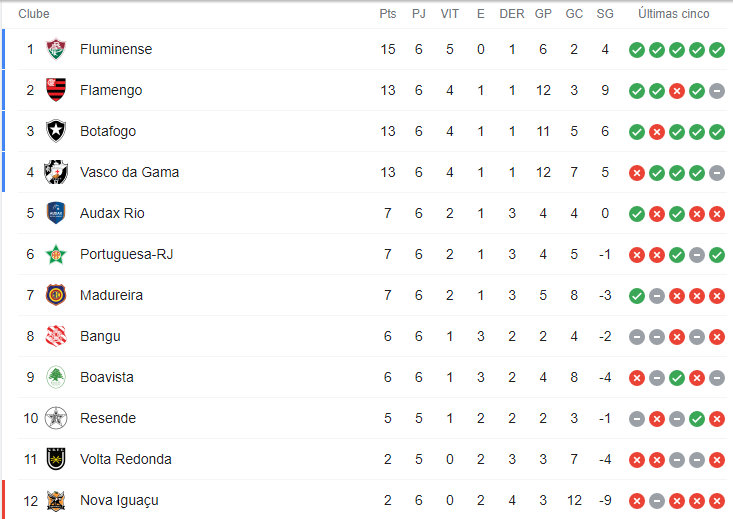This screenshot has width=733, height=519.
Task: Click Vasco da Gama's gray draw icon
Action: pos(717,173)
